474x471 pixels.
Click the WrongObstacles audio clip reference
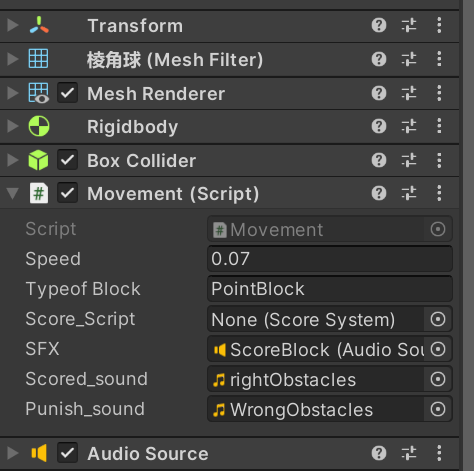316,409
